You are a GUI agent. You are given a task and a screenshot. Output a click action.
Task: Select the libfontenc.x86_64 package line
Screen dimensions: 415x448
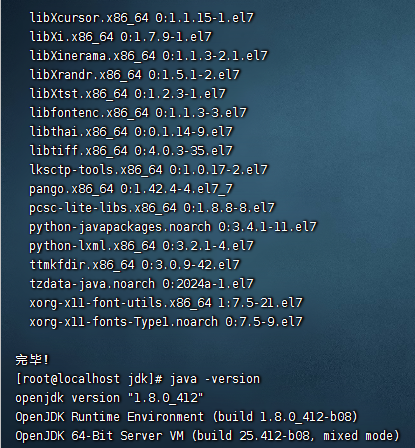138,113
